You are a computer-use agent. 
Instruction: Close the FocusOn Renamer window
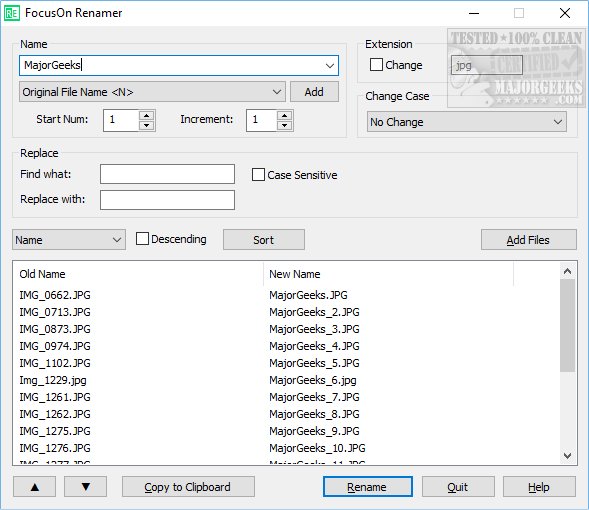(x=565, y=13)
